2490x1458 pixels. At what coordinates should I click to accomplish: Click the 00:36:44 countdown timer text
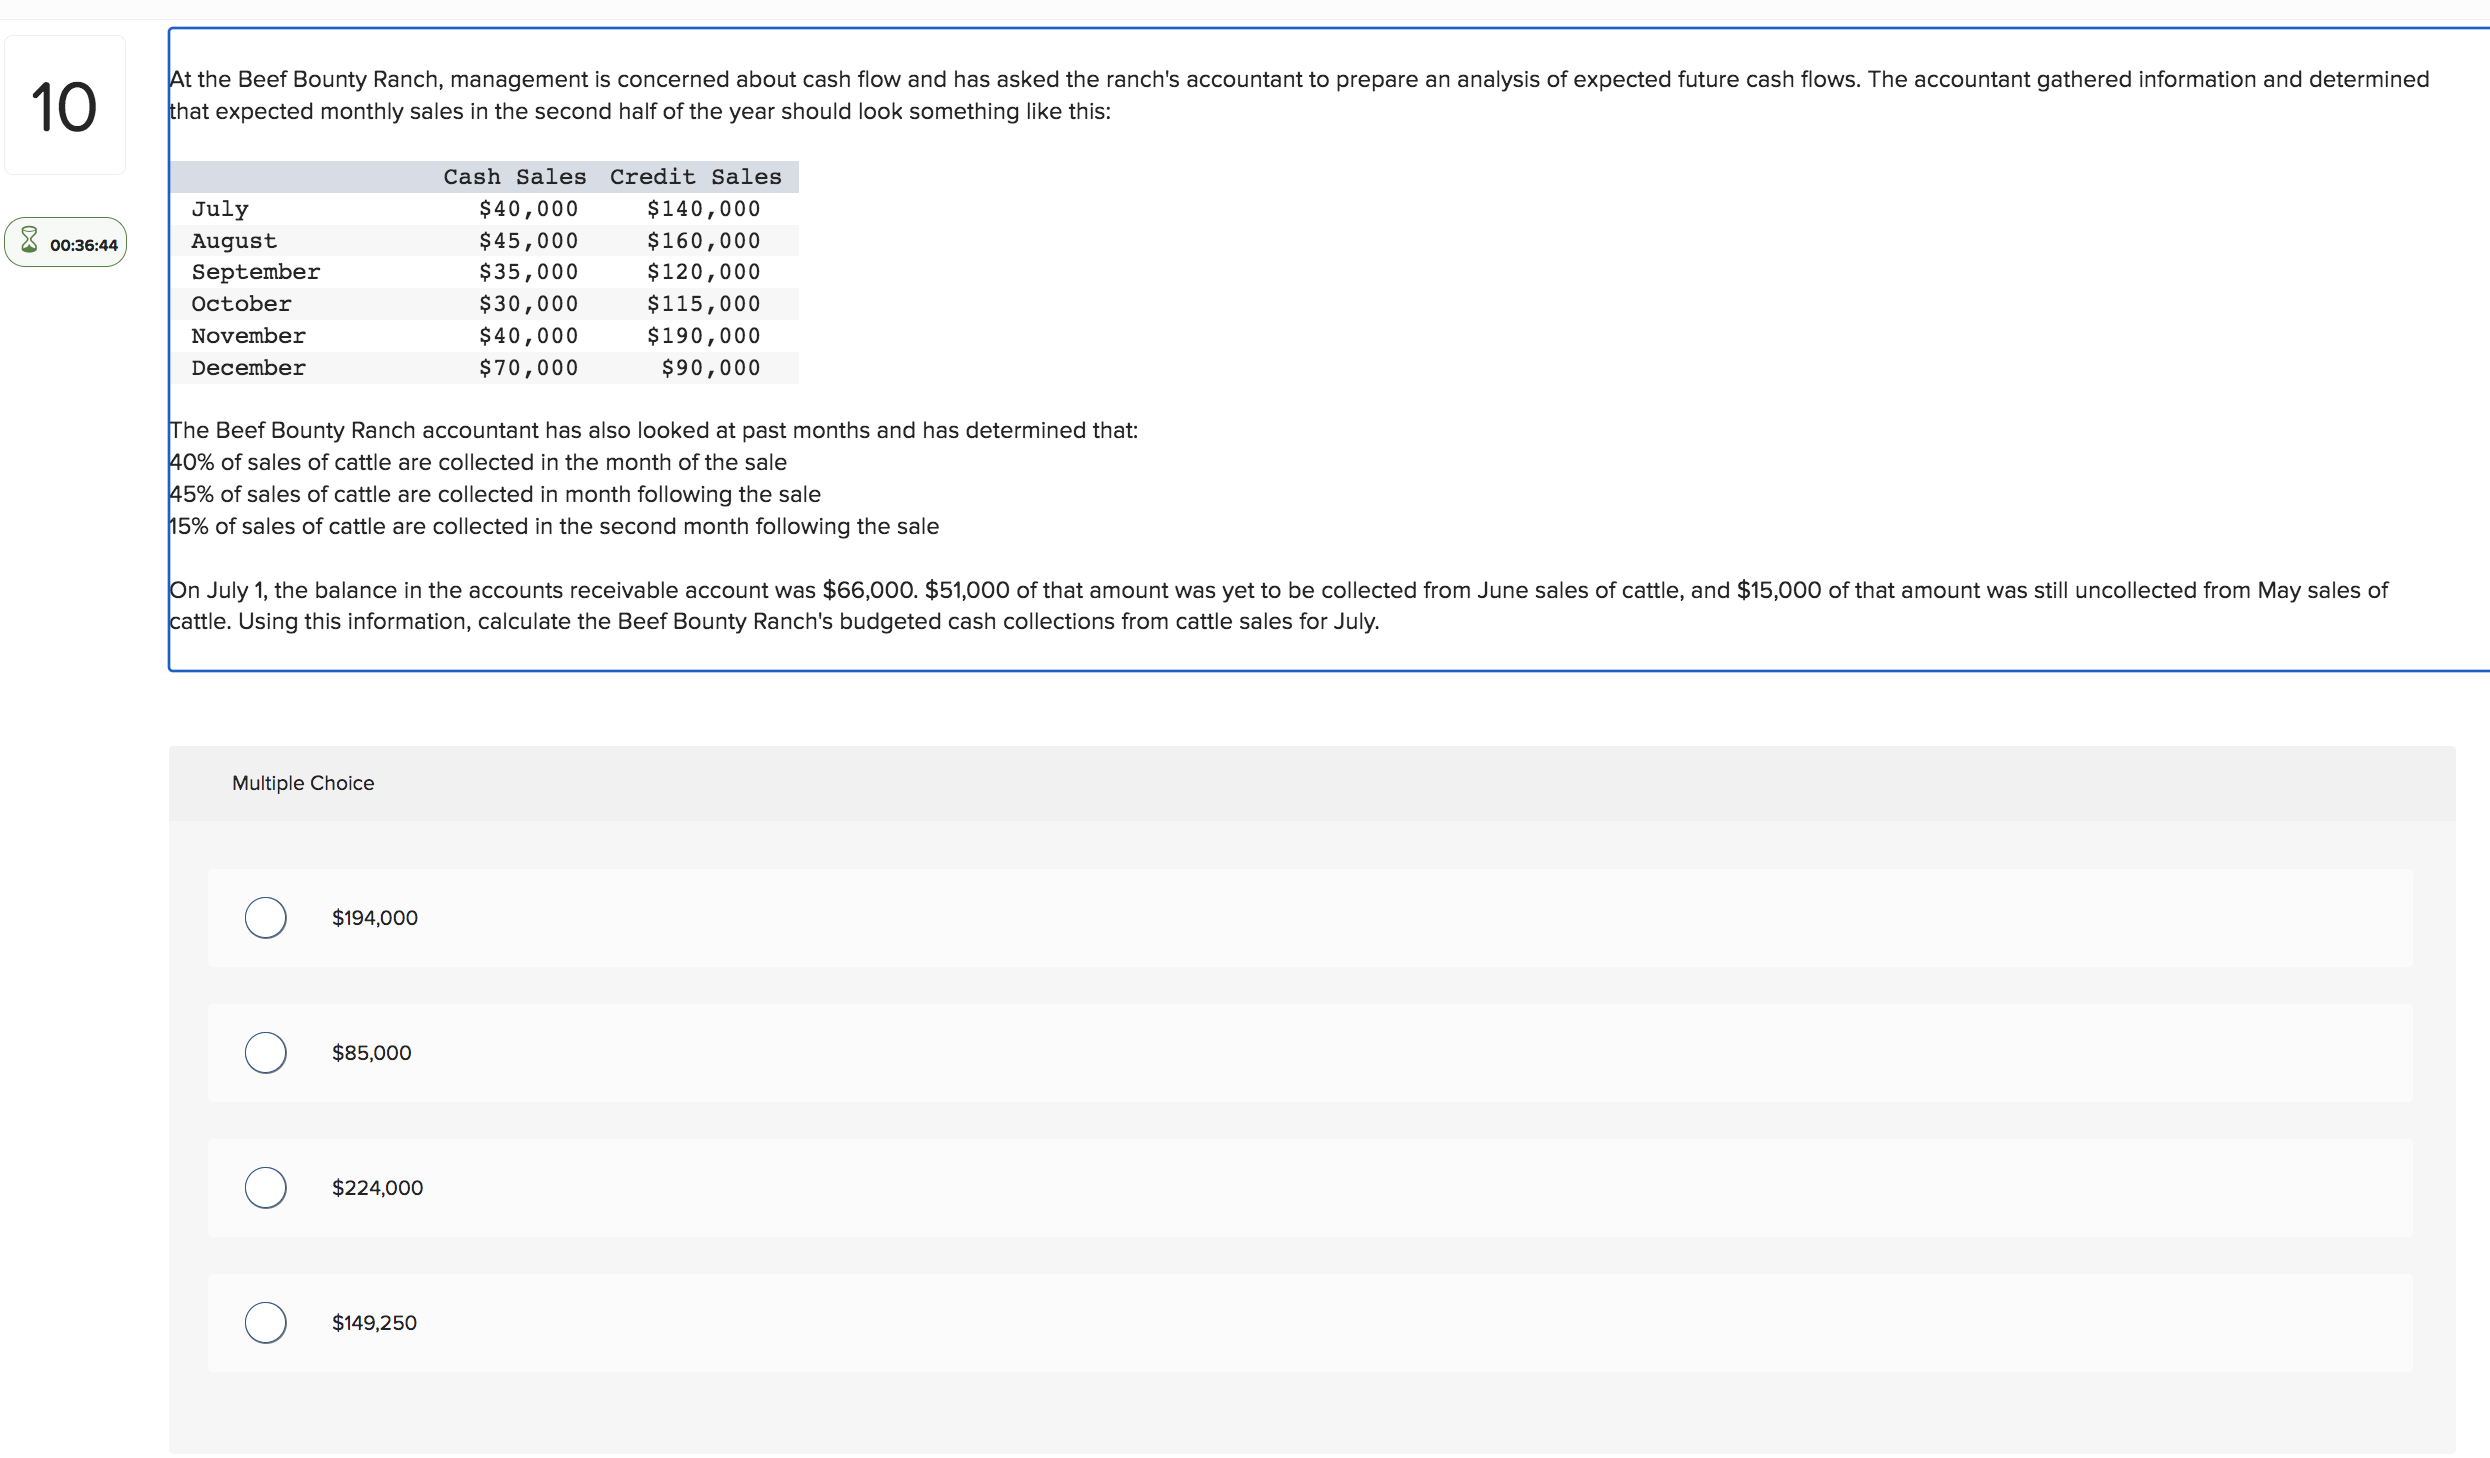click(x=84, y=245)
